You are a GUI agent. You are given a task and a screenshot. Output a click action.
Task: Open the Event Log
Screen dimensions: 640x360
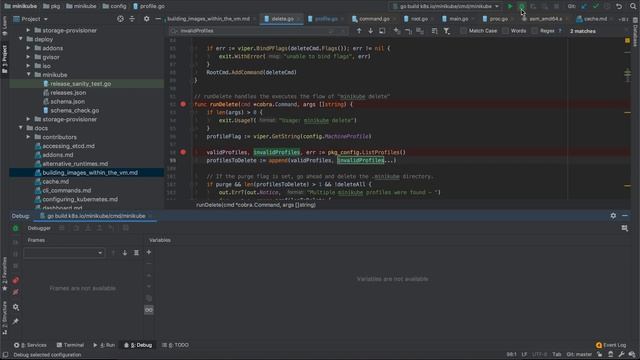click(611, 345)
